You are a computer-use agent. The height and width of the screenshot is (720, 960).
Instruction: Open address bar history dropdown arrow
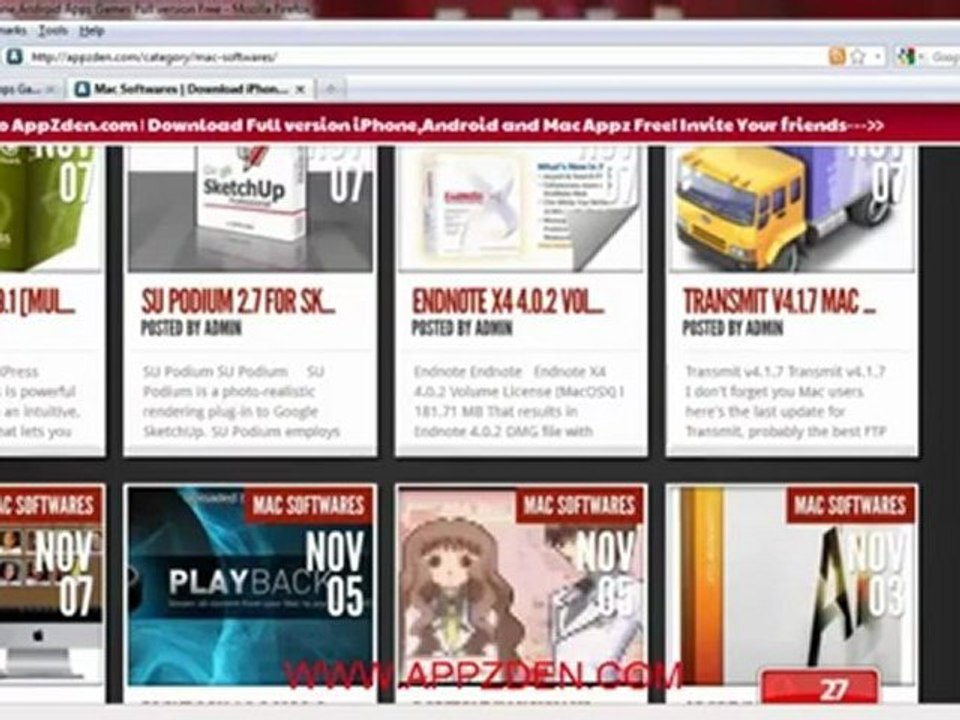[x=878, y=57]
